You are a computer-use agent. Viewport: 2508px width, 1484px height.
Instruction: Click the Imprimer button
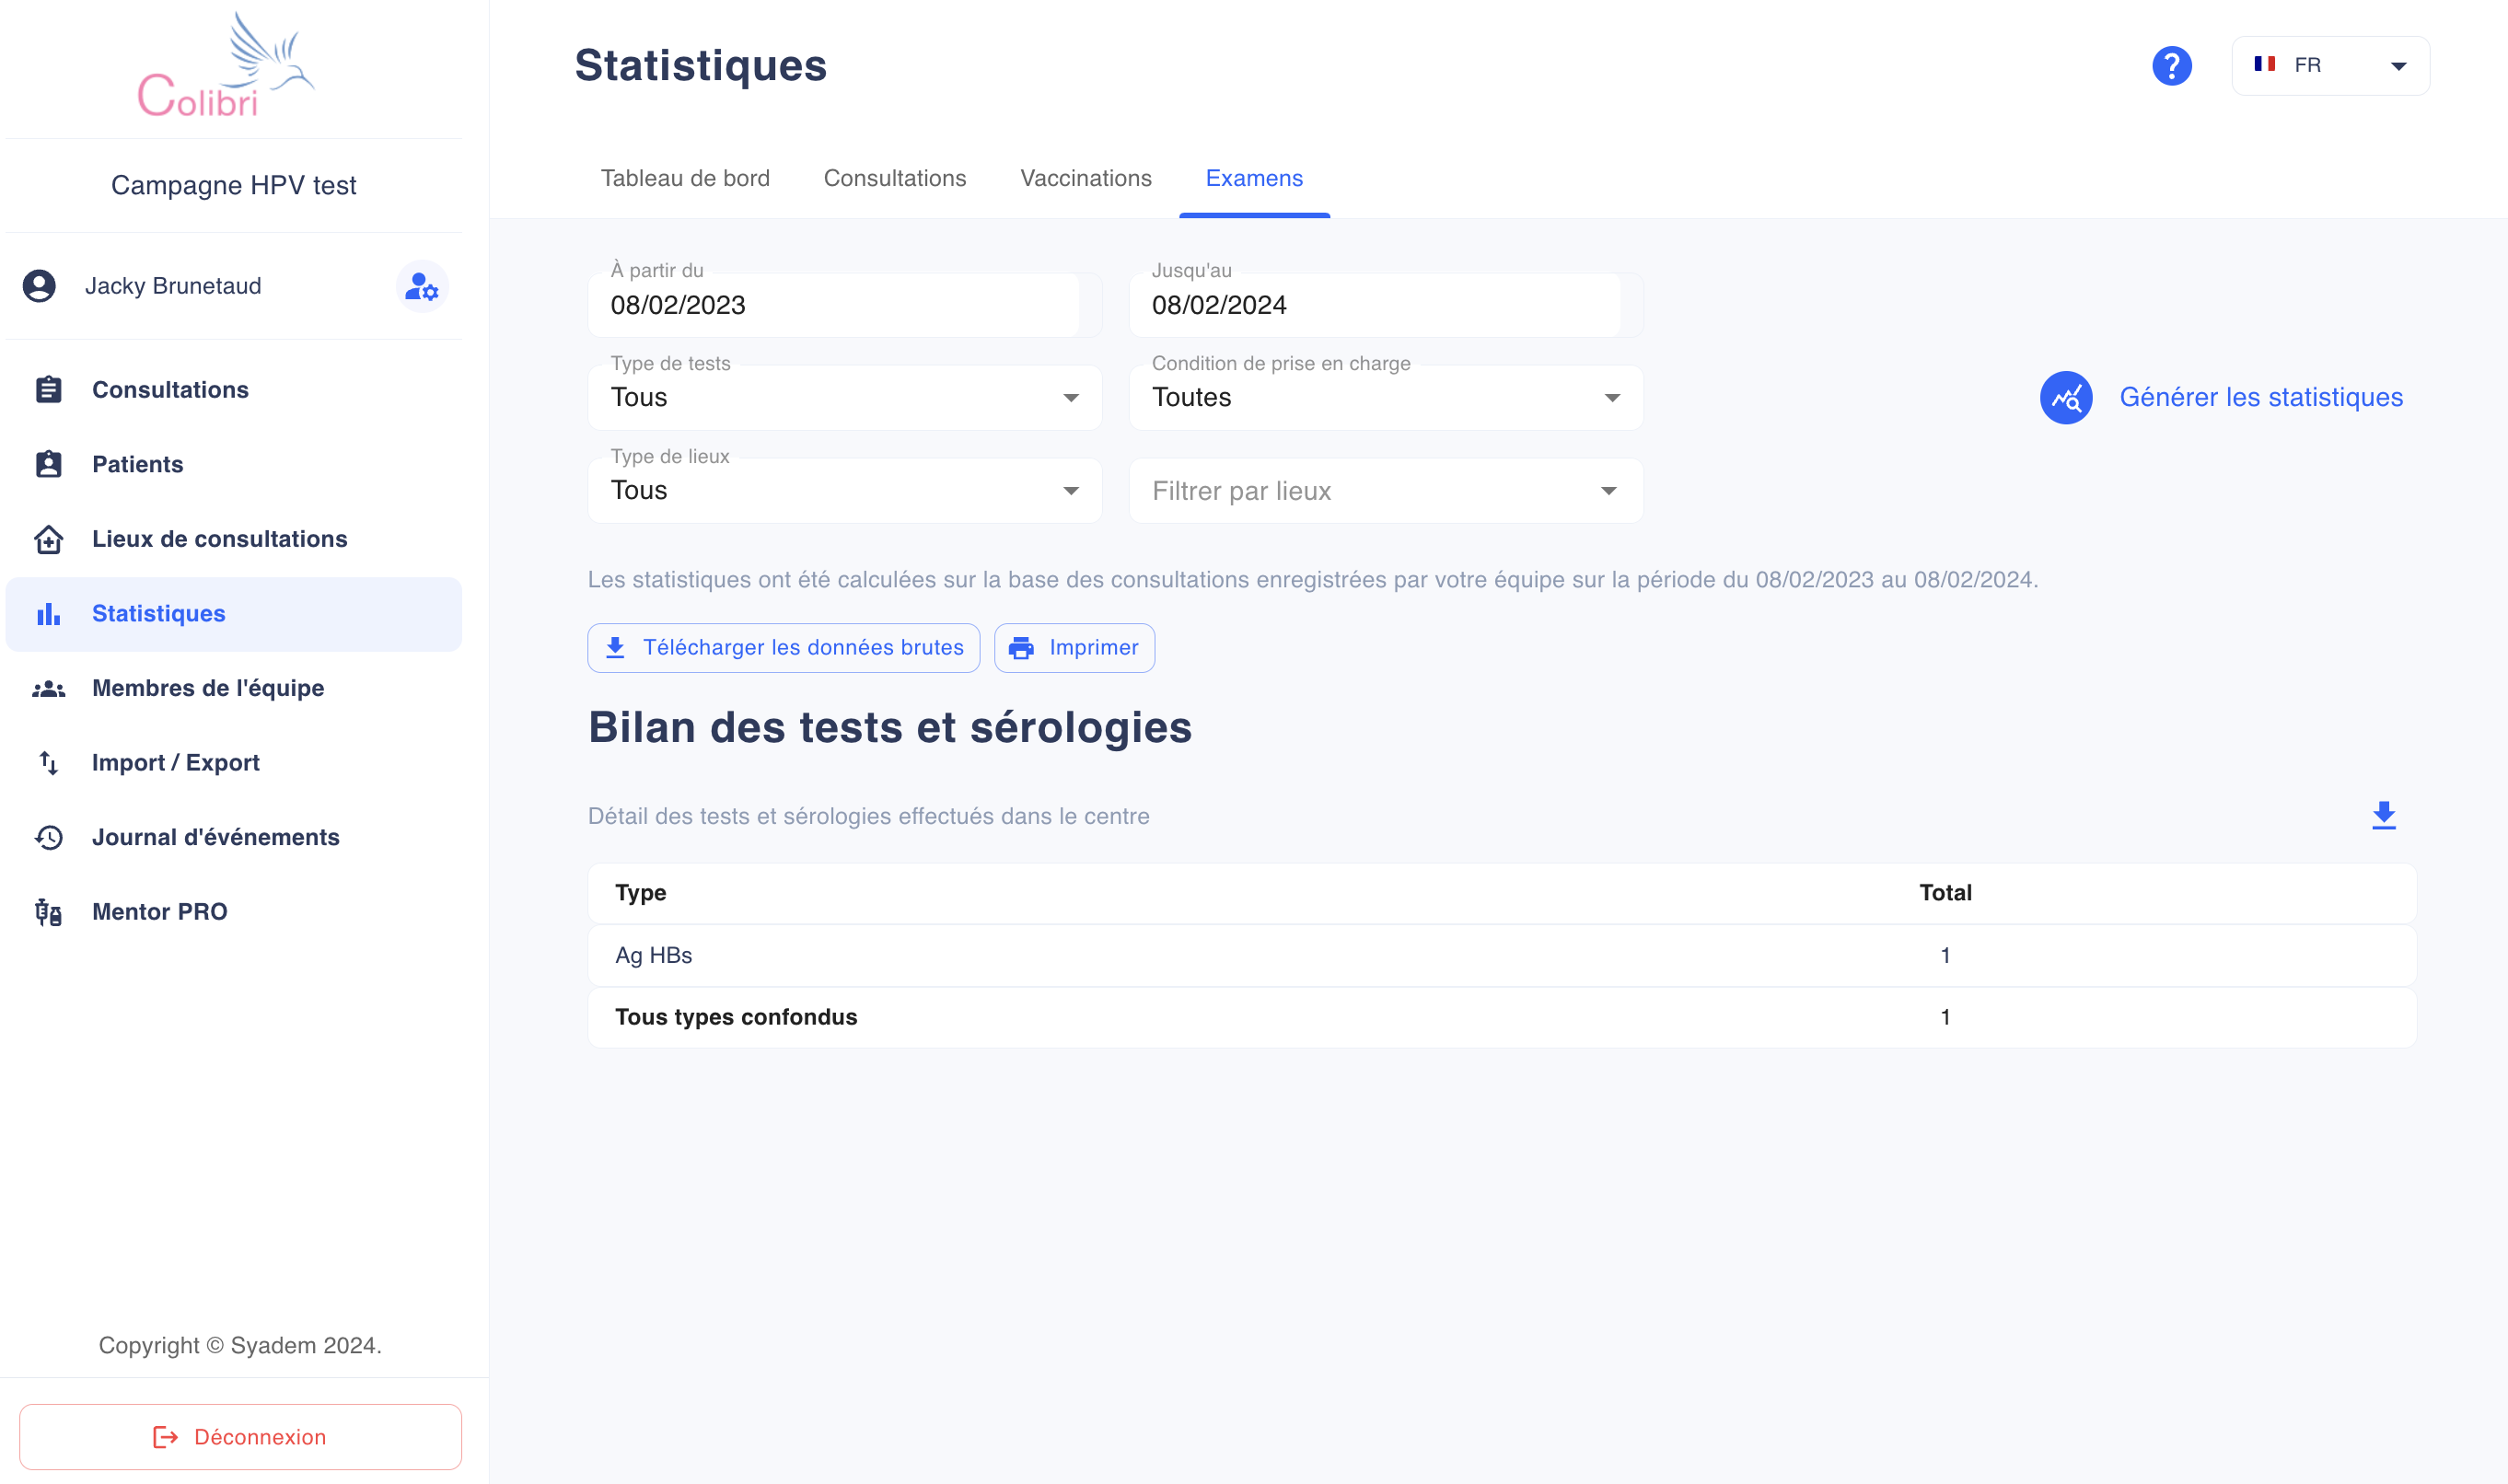(1074, 648)
